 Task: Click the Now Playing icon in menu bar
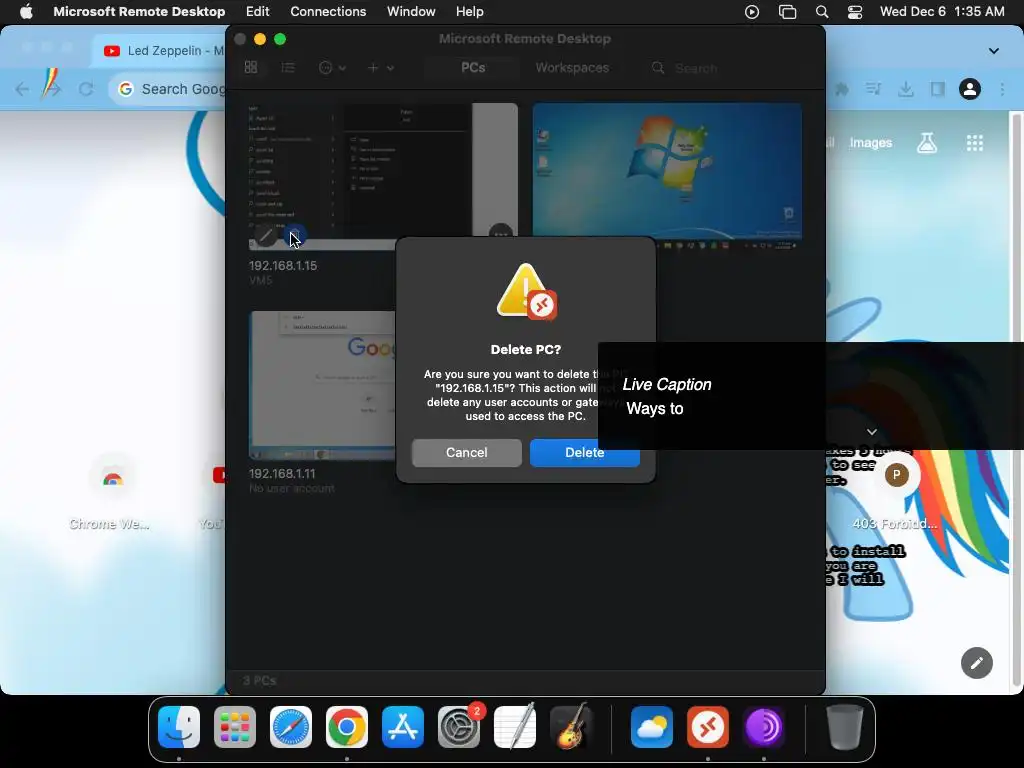point(752,12)
